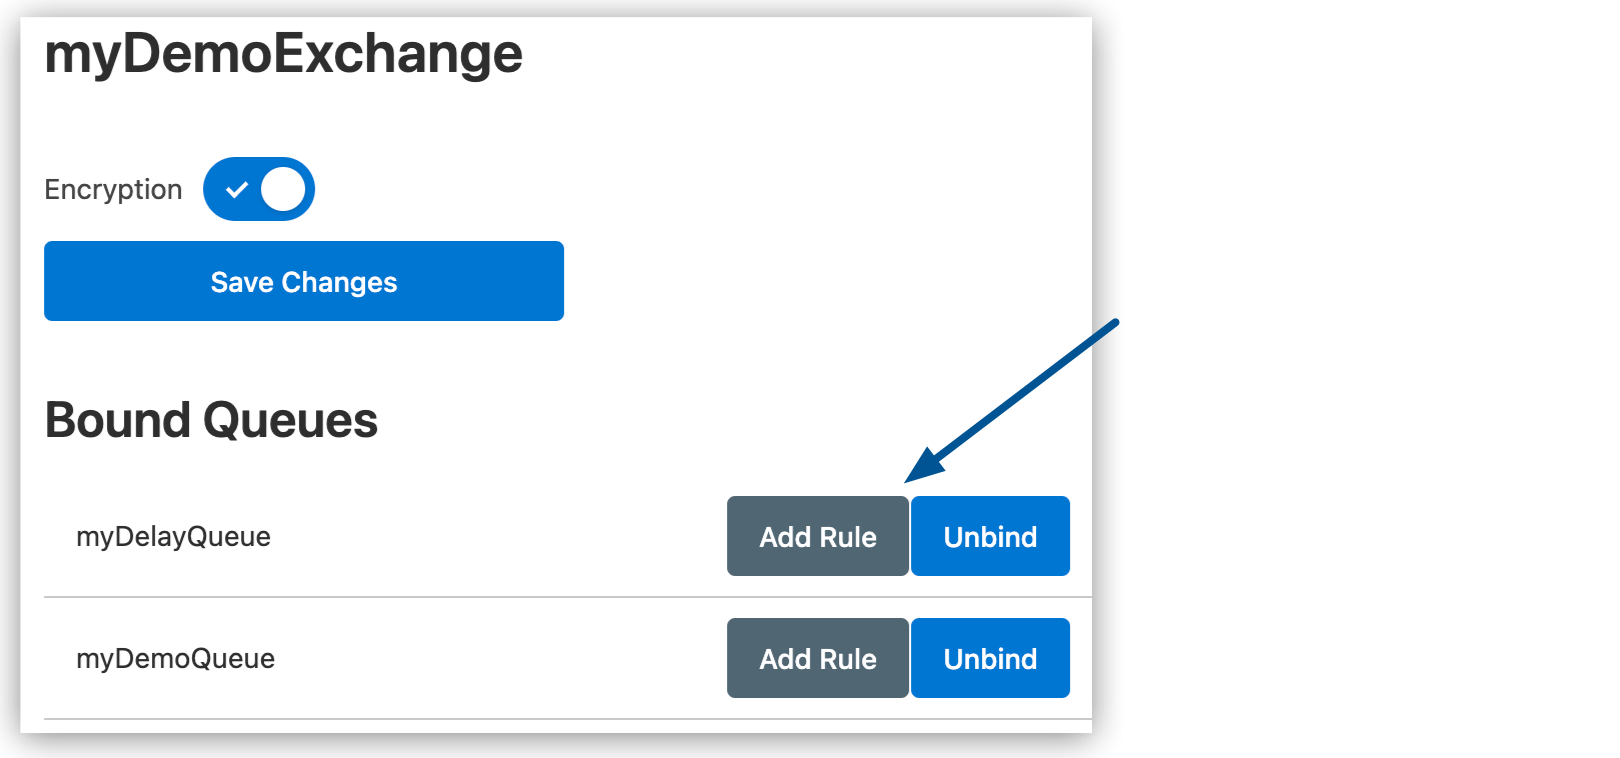The image size is (1620, 758).
Task: Select the myDelayQueue name label
Action: pyautogui.click(x=173, y=536)
